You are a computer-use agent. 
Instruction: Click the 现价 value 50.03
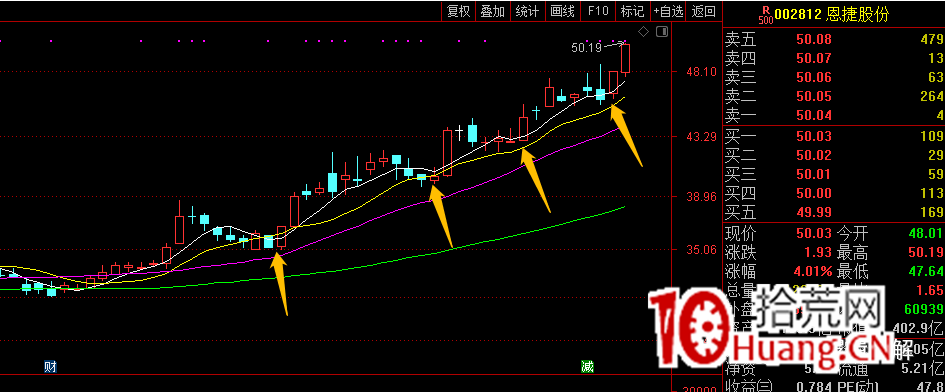pyautogui.click(x=814, y=233)
